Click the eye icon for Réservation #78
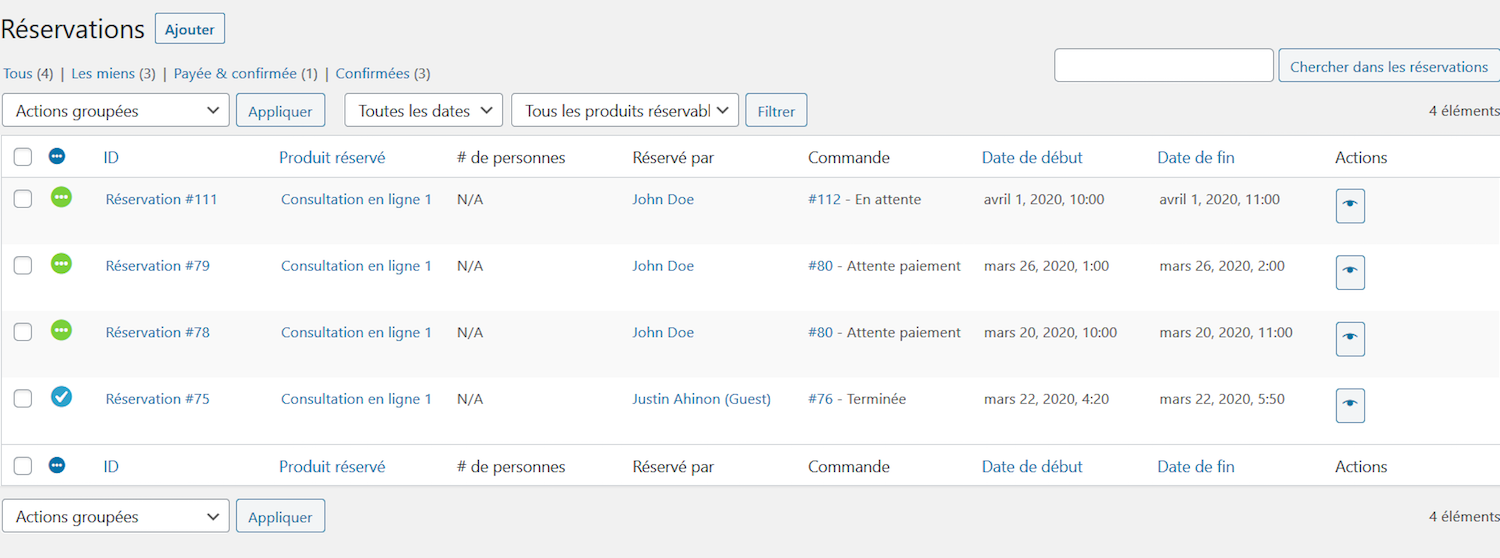 click(x=1350, y=339)
